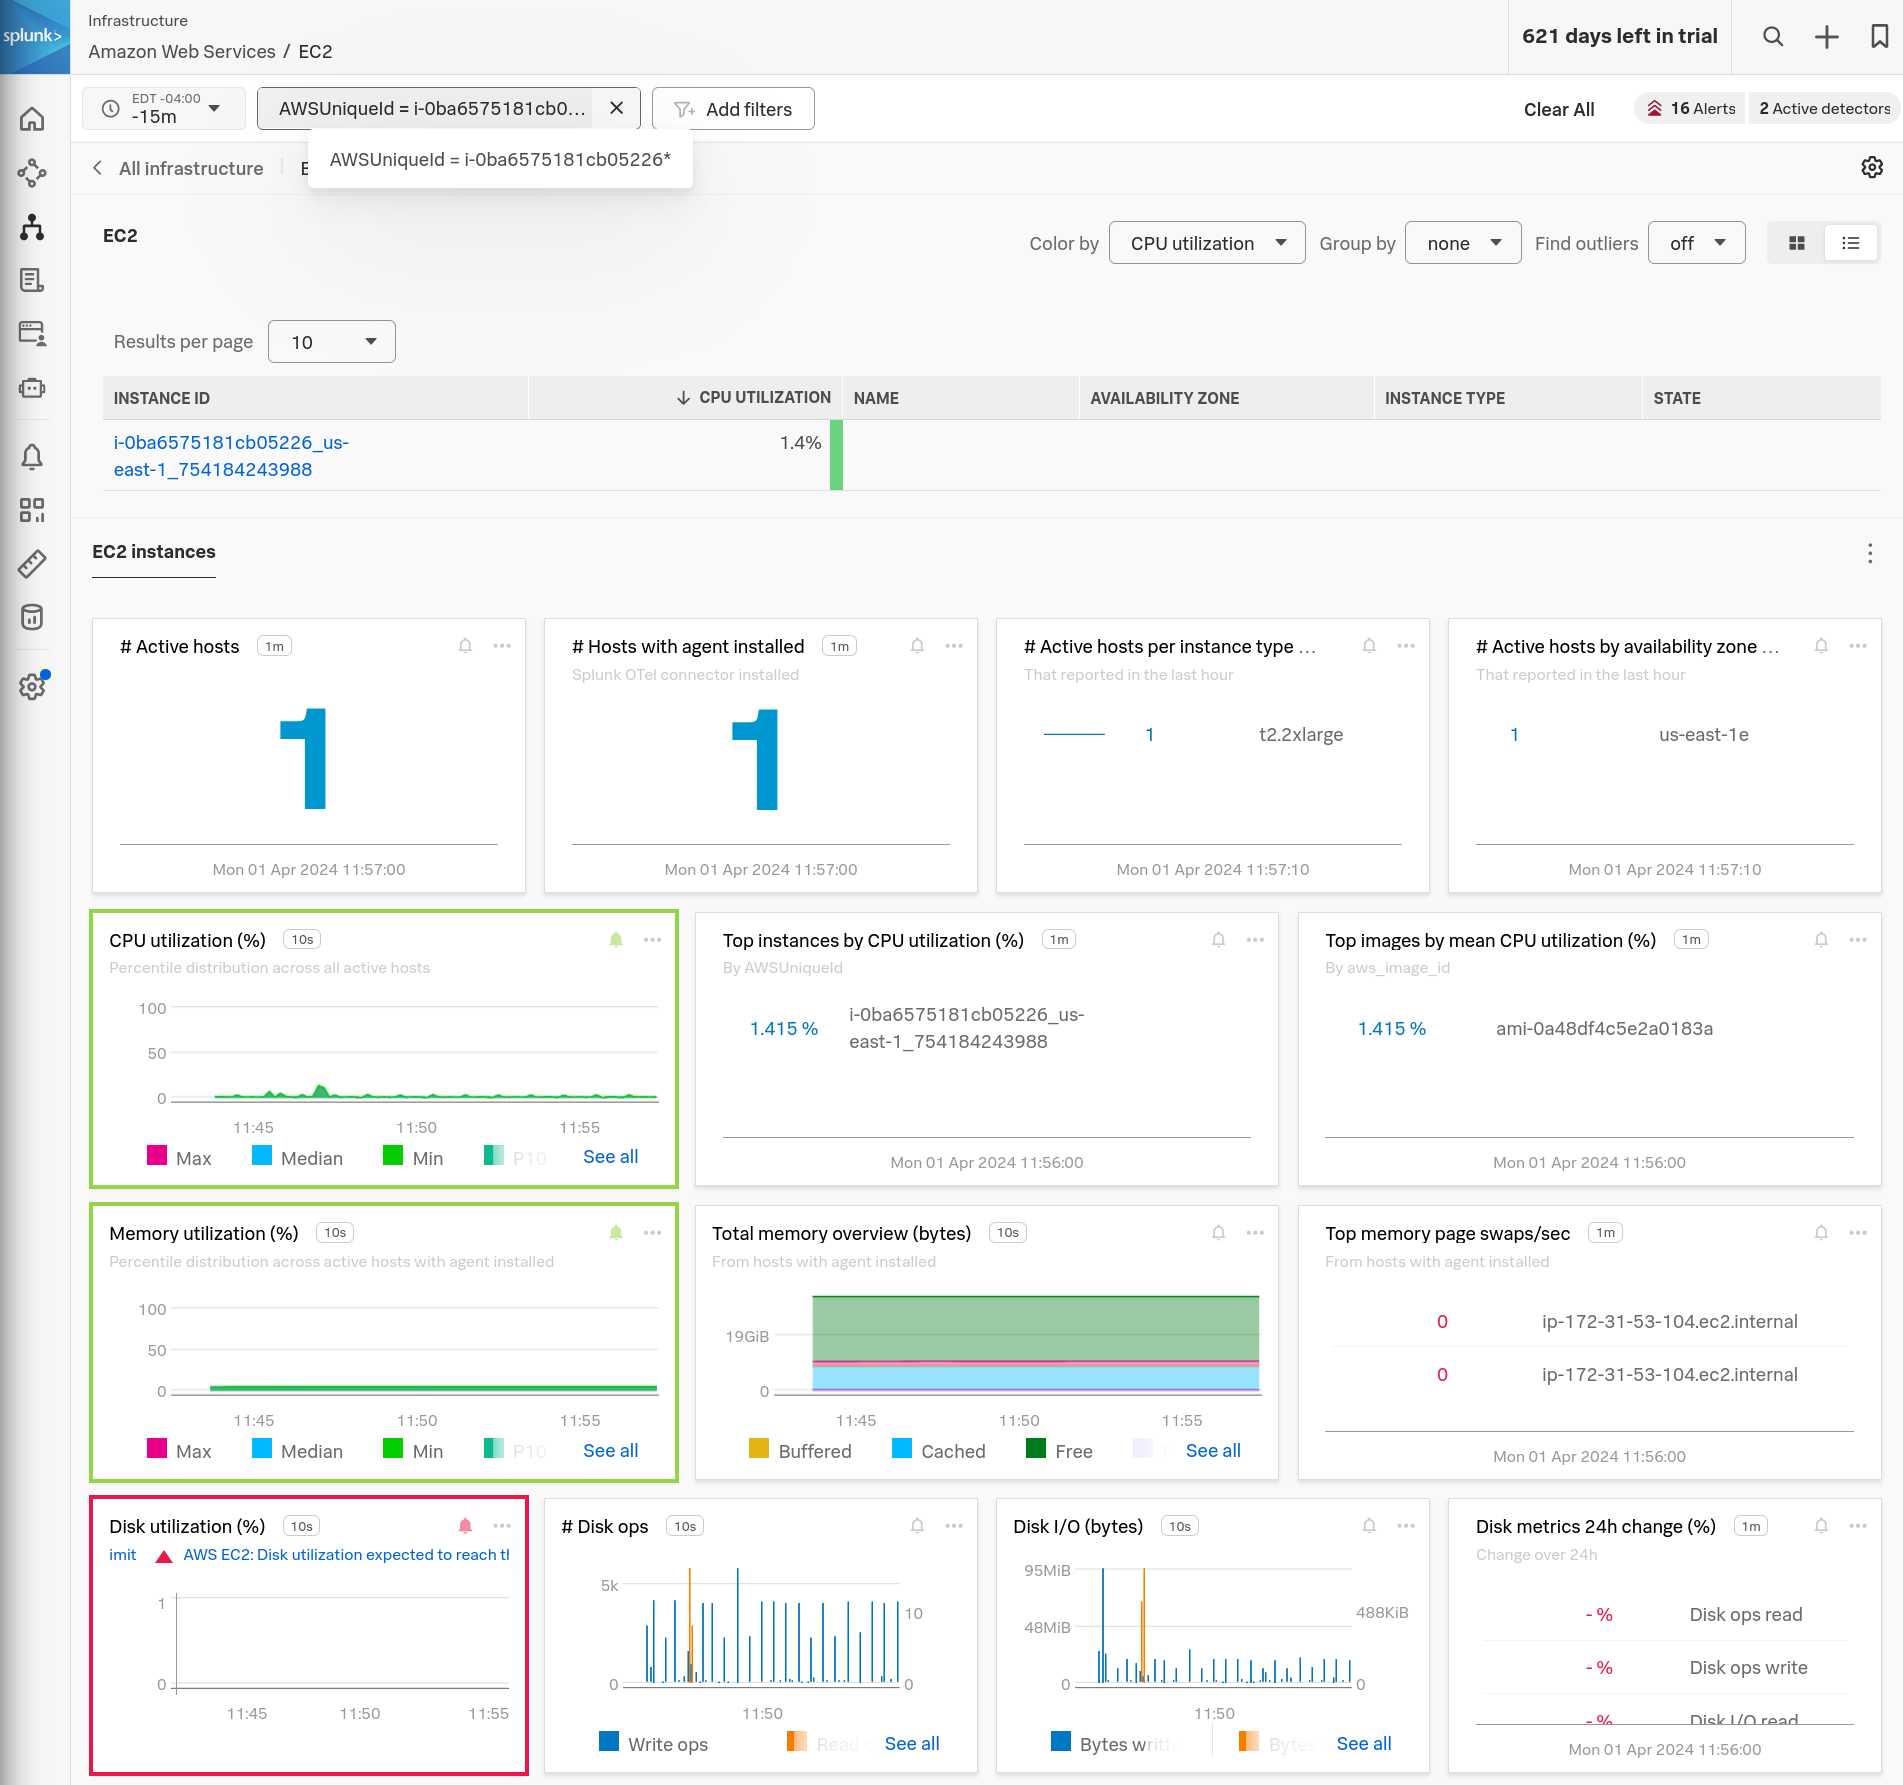Click Max legend swatch in CPU utilization
Image resolution: width=1903 pixels, height=1785 pixels.
(x=157, y=1156)
